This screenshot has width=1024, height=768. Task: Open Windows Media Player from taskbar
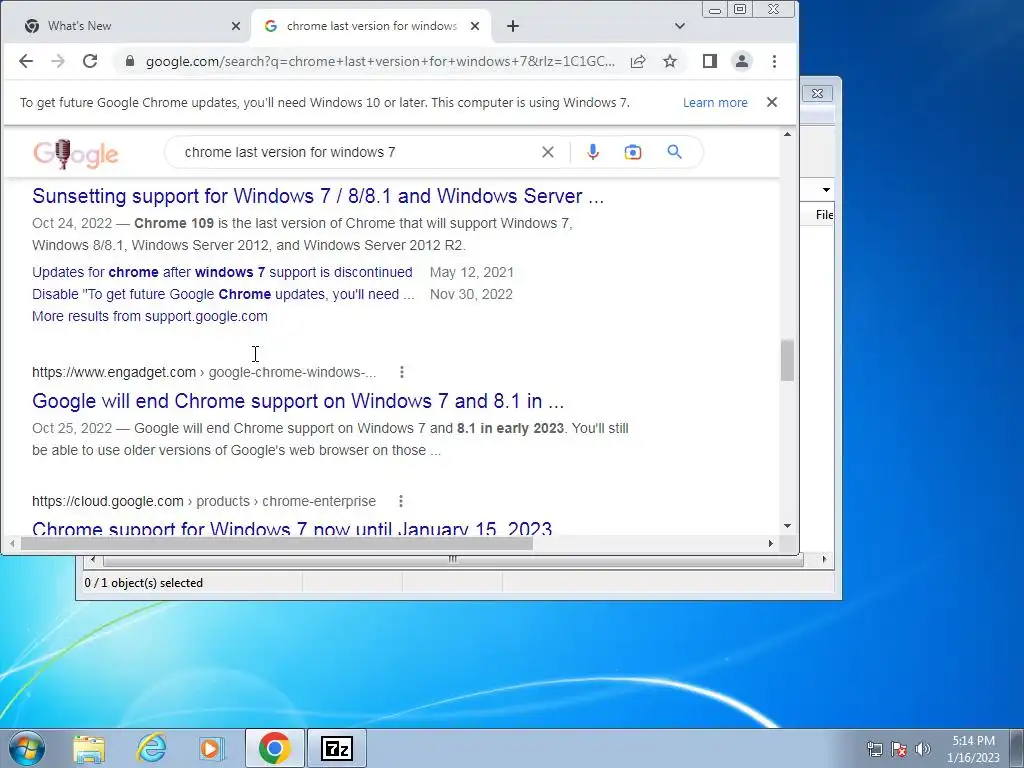coord(212,748)
